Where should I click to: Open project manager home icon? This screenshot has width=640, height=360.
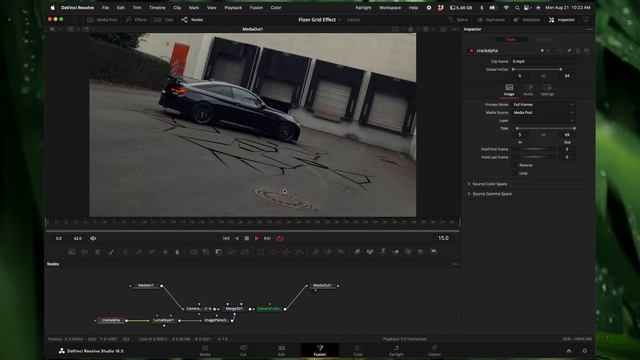point(569,351)
